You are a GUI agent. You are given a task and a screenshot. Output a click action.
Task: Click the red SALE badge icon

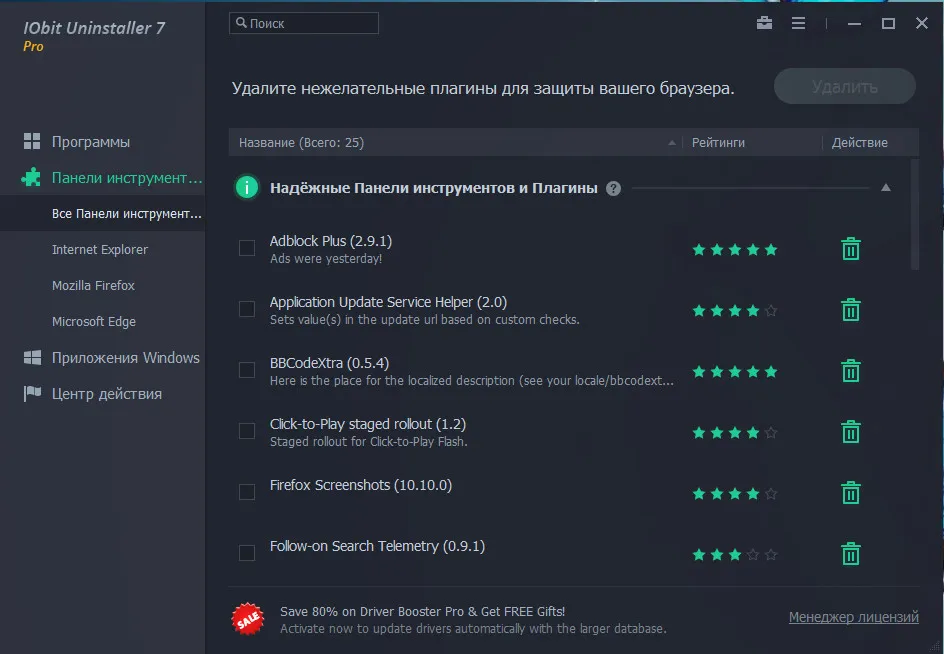point(247,619)
